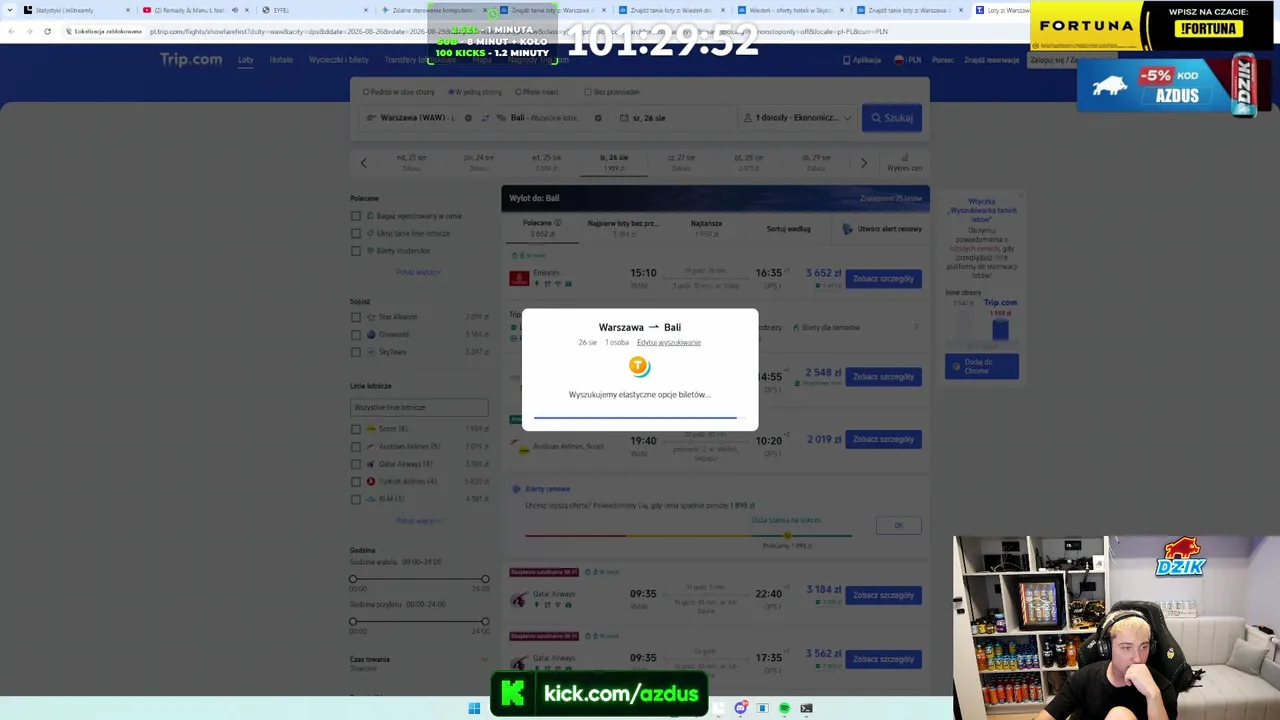Tick the Austrian Airlines checkbox

355,447
